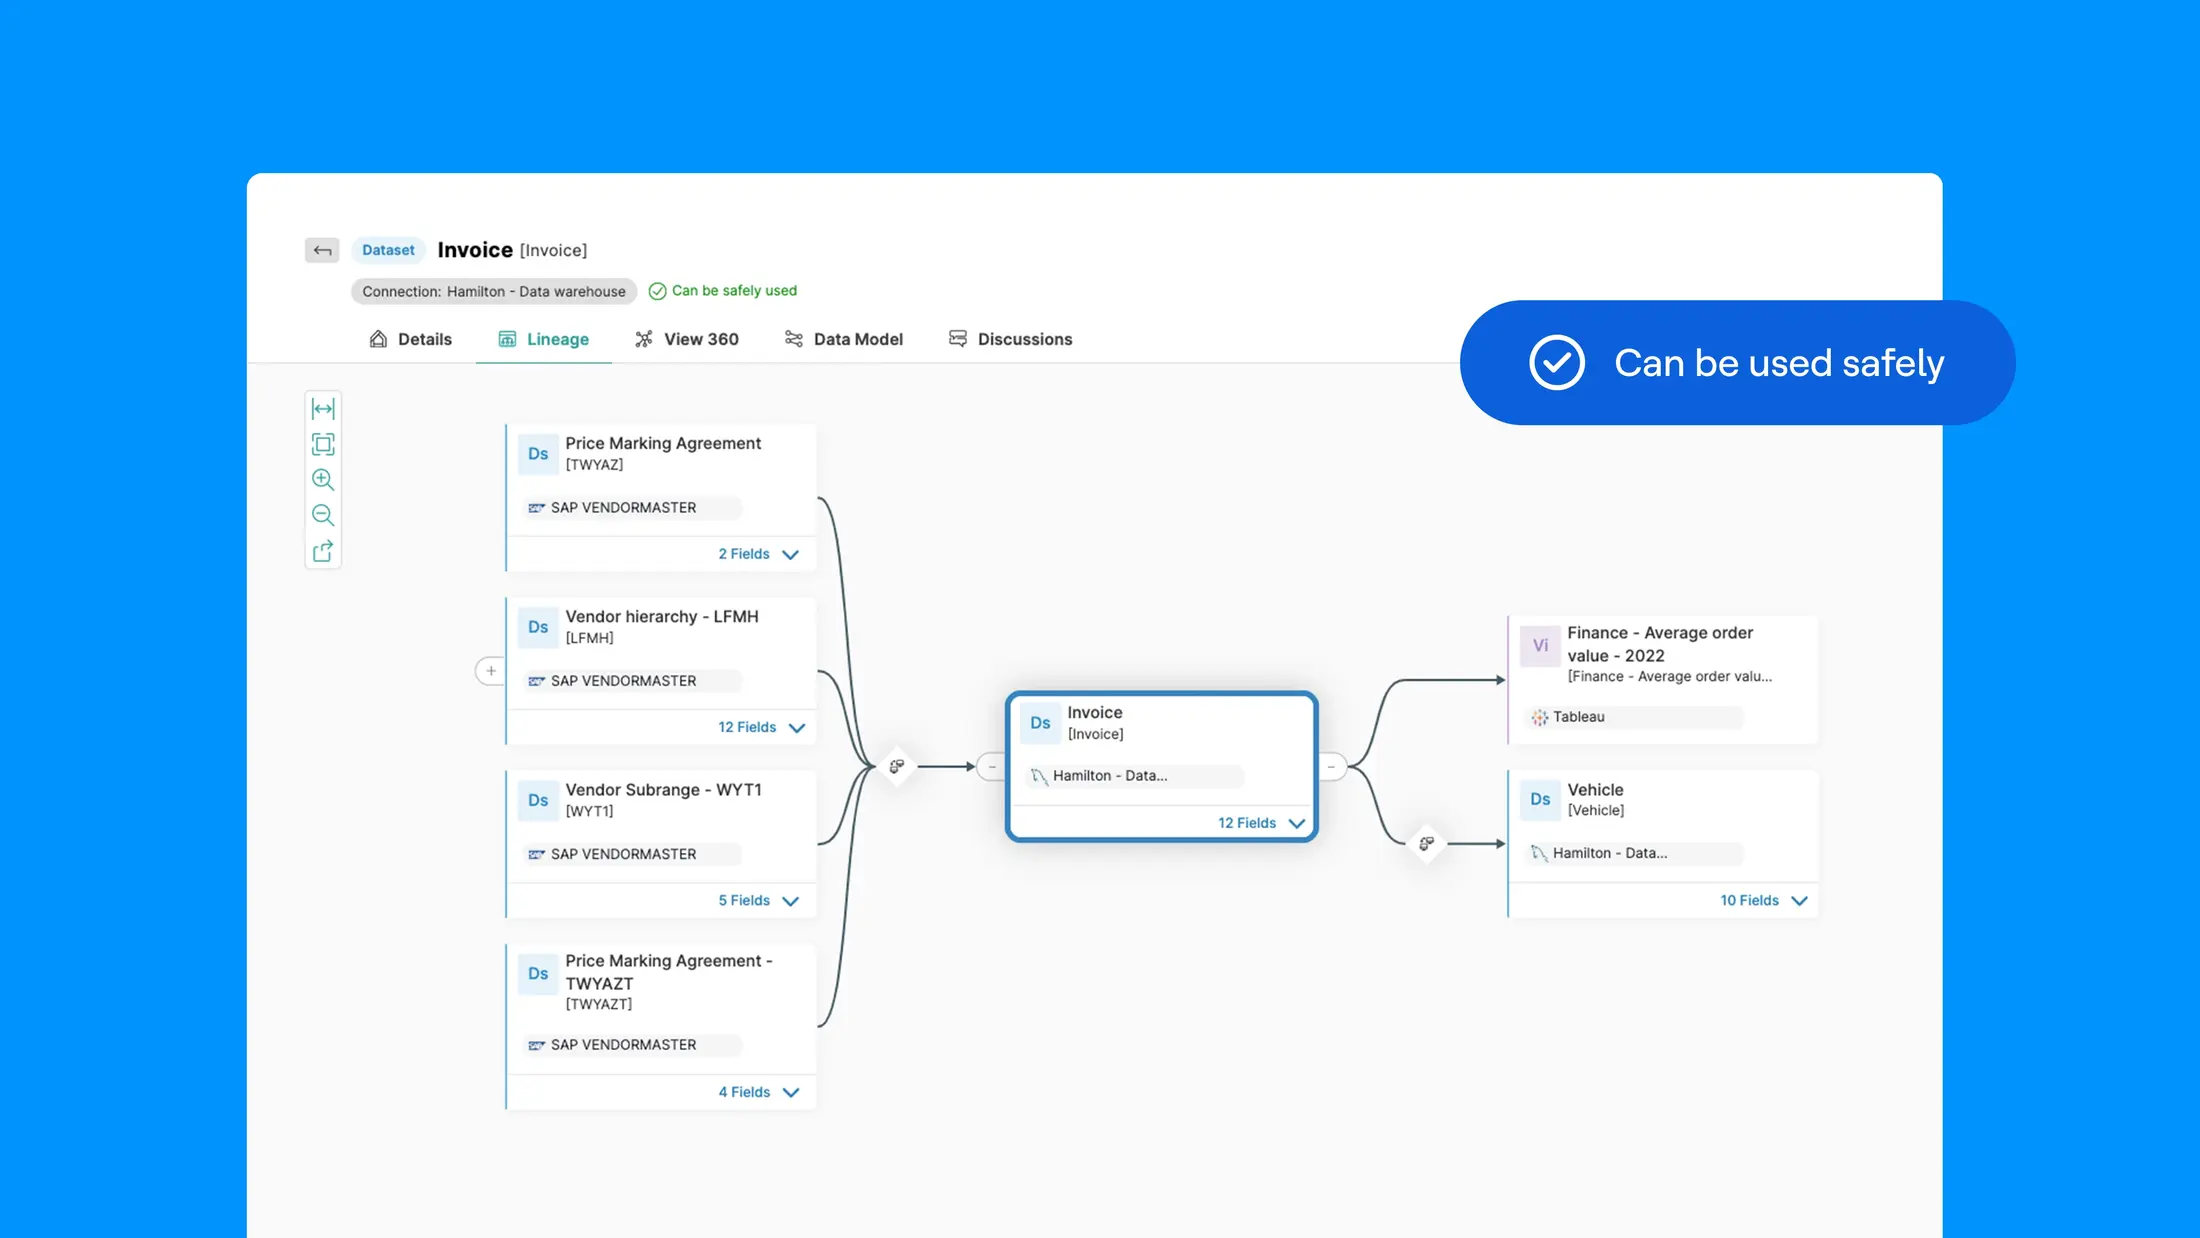
Task: Click transformation node left of Invoice
Action: (x=897, y=766)
